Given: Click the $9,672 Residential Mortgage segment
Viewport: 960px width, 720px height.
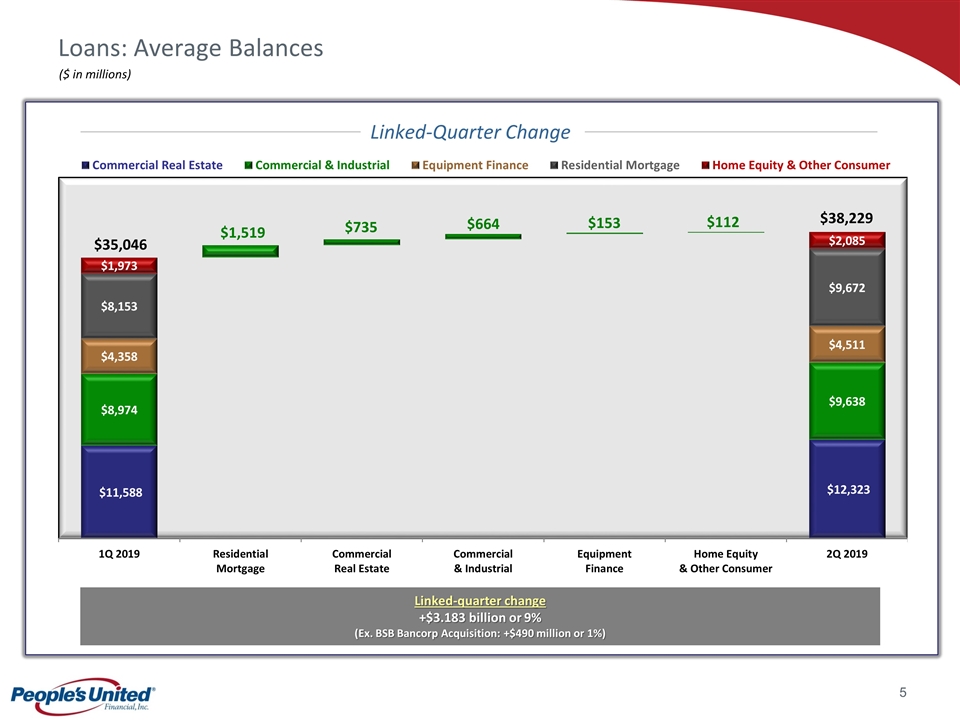Looking at the screenshot, I should coord(846,287).
